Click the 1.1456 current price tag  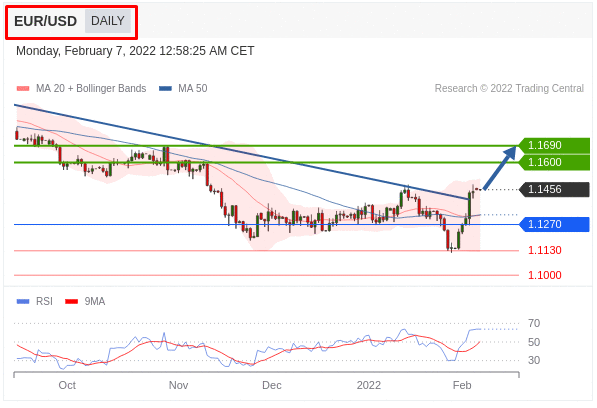tap(554, 189)
